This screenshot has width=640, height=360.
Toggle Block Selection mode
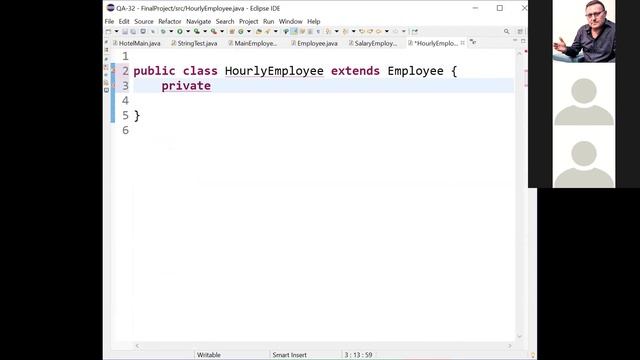(310, 31)
